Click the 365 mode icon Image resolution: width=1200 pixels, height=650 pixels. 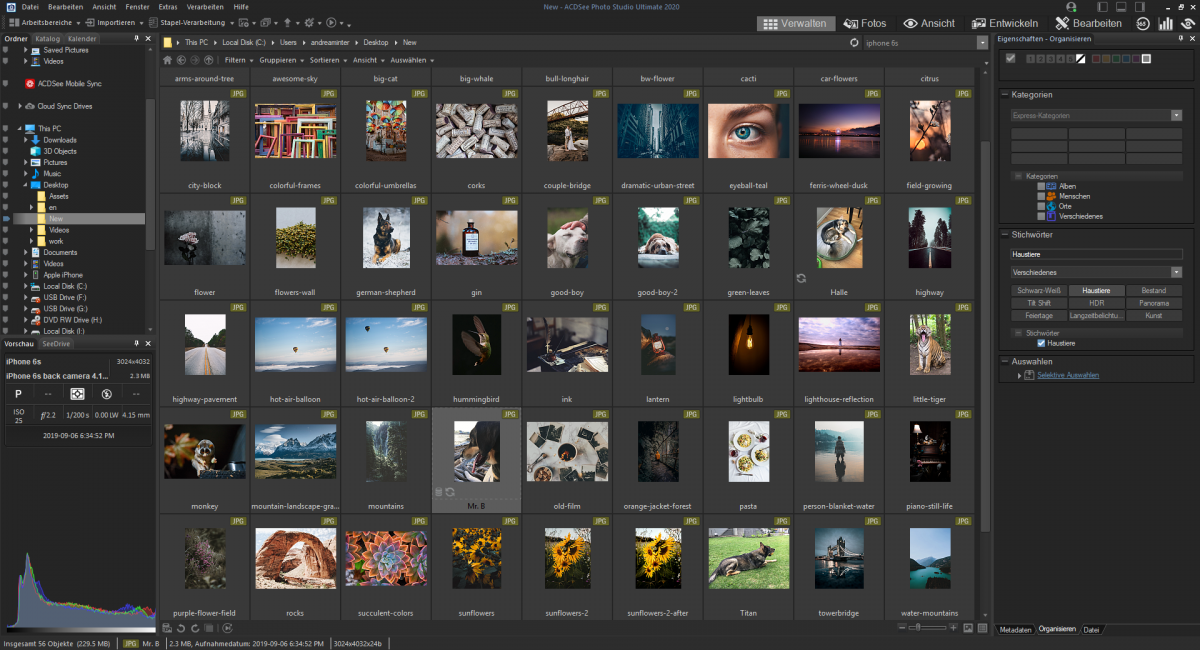pyautogui.click(x=1142, y=23)
